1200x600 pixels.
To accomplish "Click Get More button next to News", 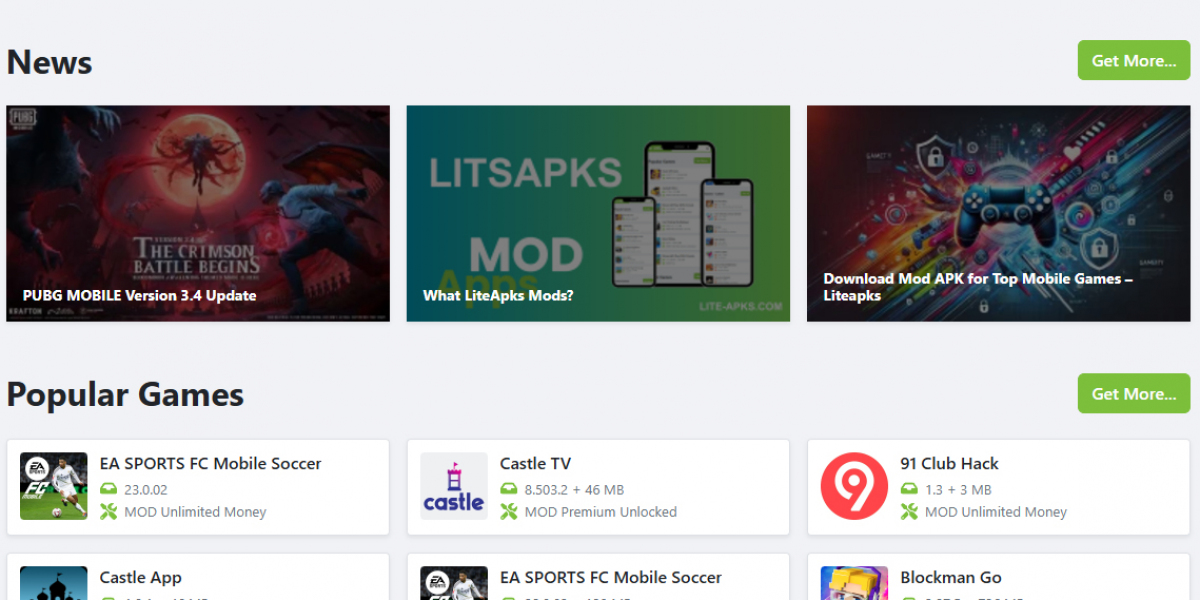I will [x=1134, y=61].
